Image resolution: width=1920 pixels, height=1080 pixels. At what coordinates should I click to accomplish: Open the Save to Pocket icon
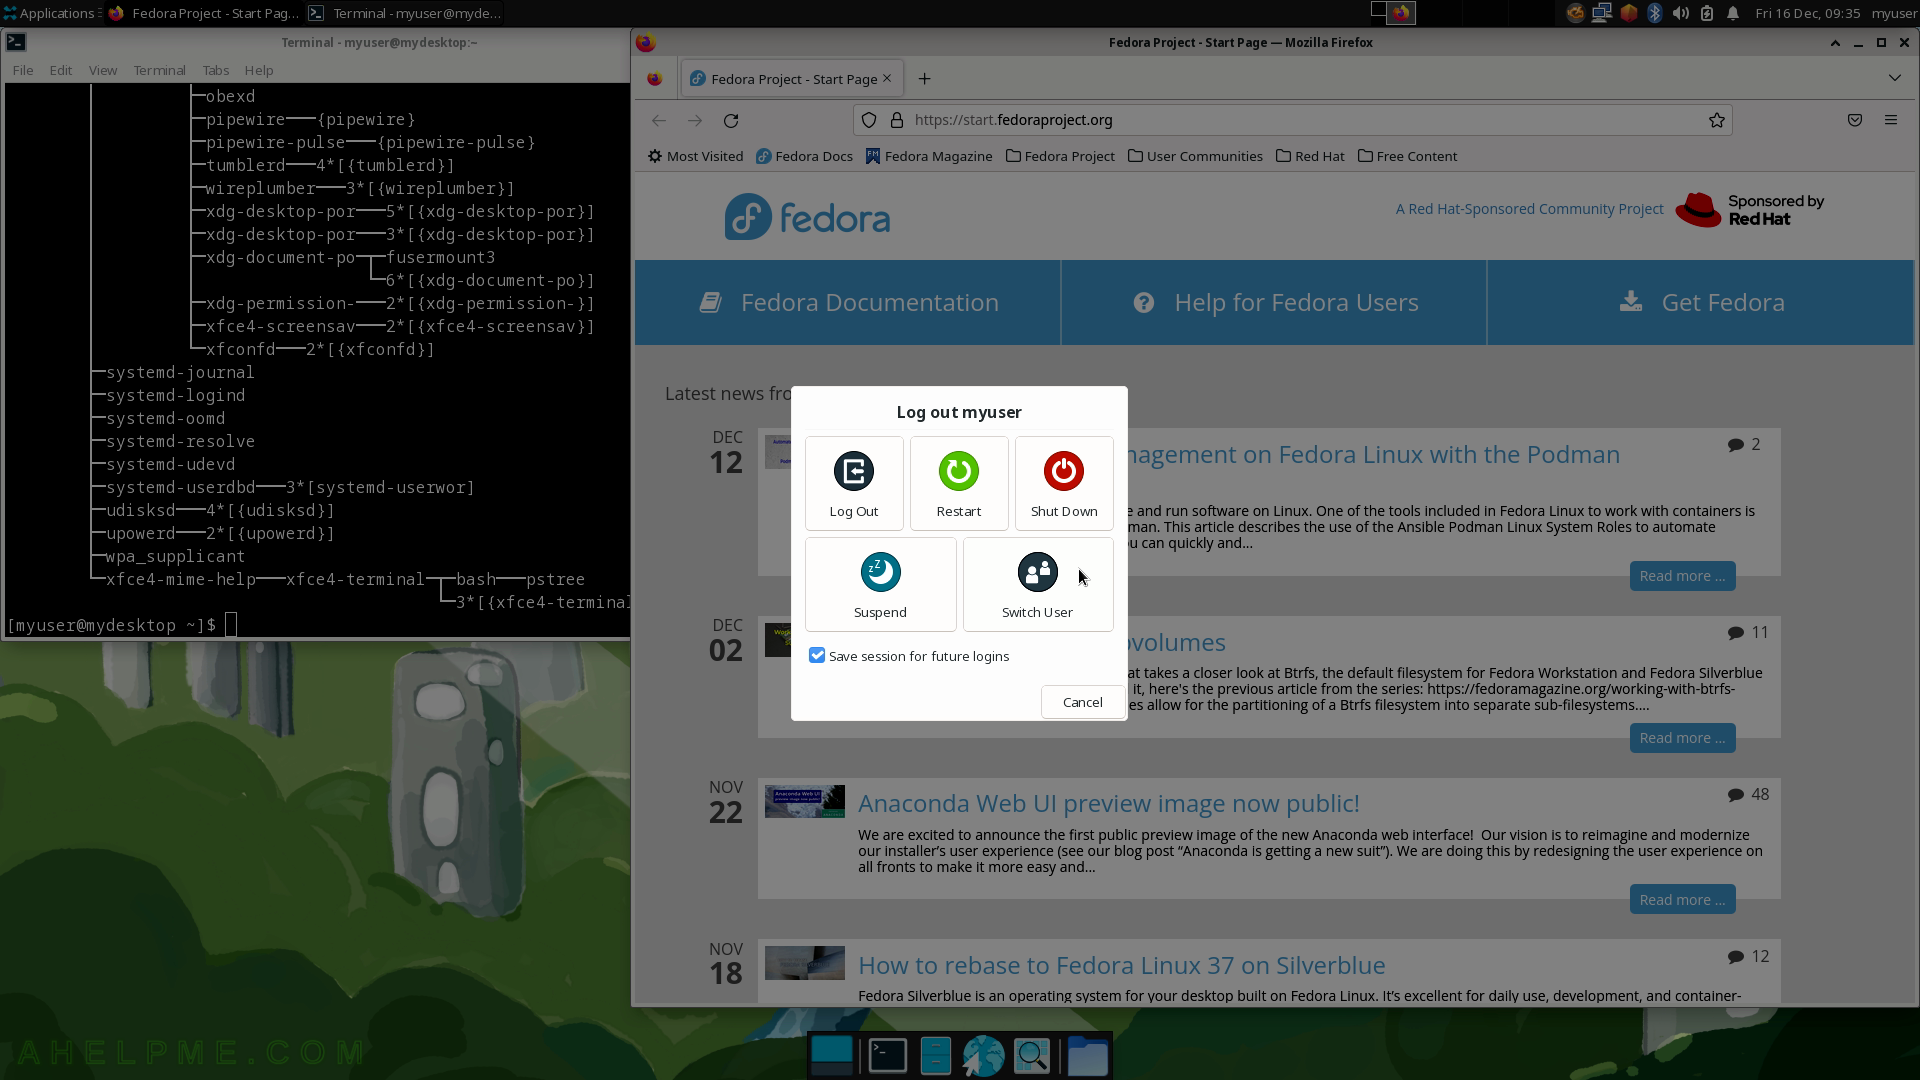(x=1855, y=120)
